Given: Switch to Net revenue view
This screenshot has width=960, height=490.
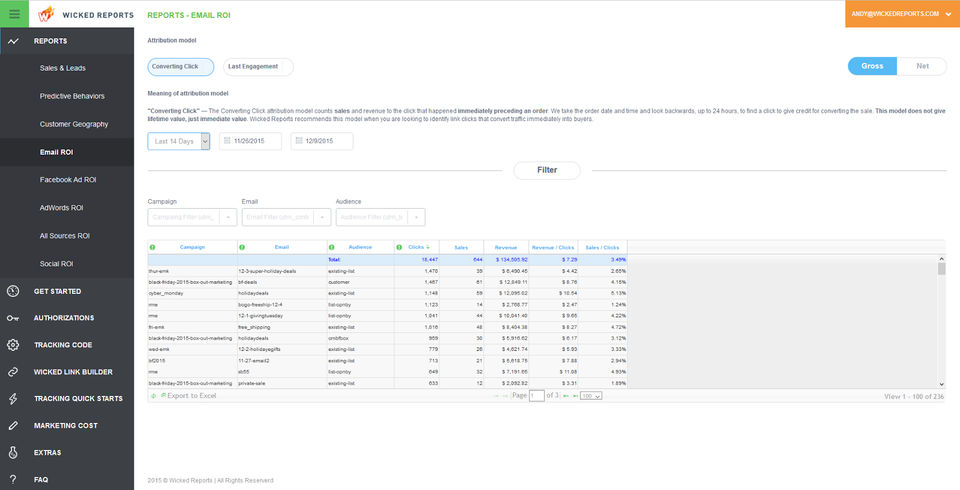Looking at the screenshot, I should tap(922, 66).
